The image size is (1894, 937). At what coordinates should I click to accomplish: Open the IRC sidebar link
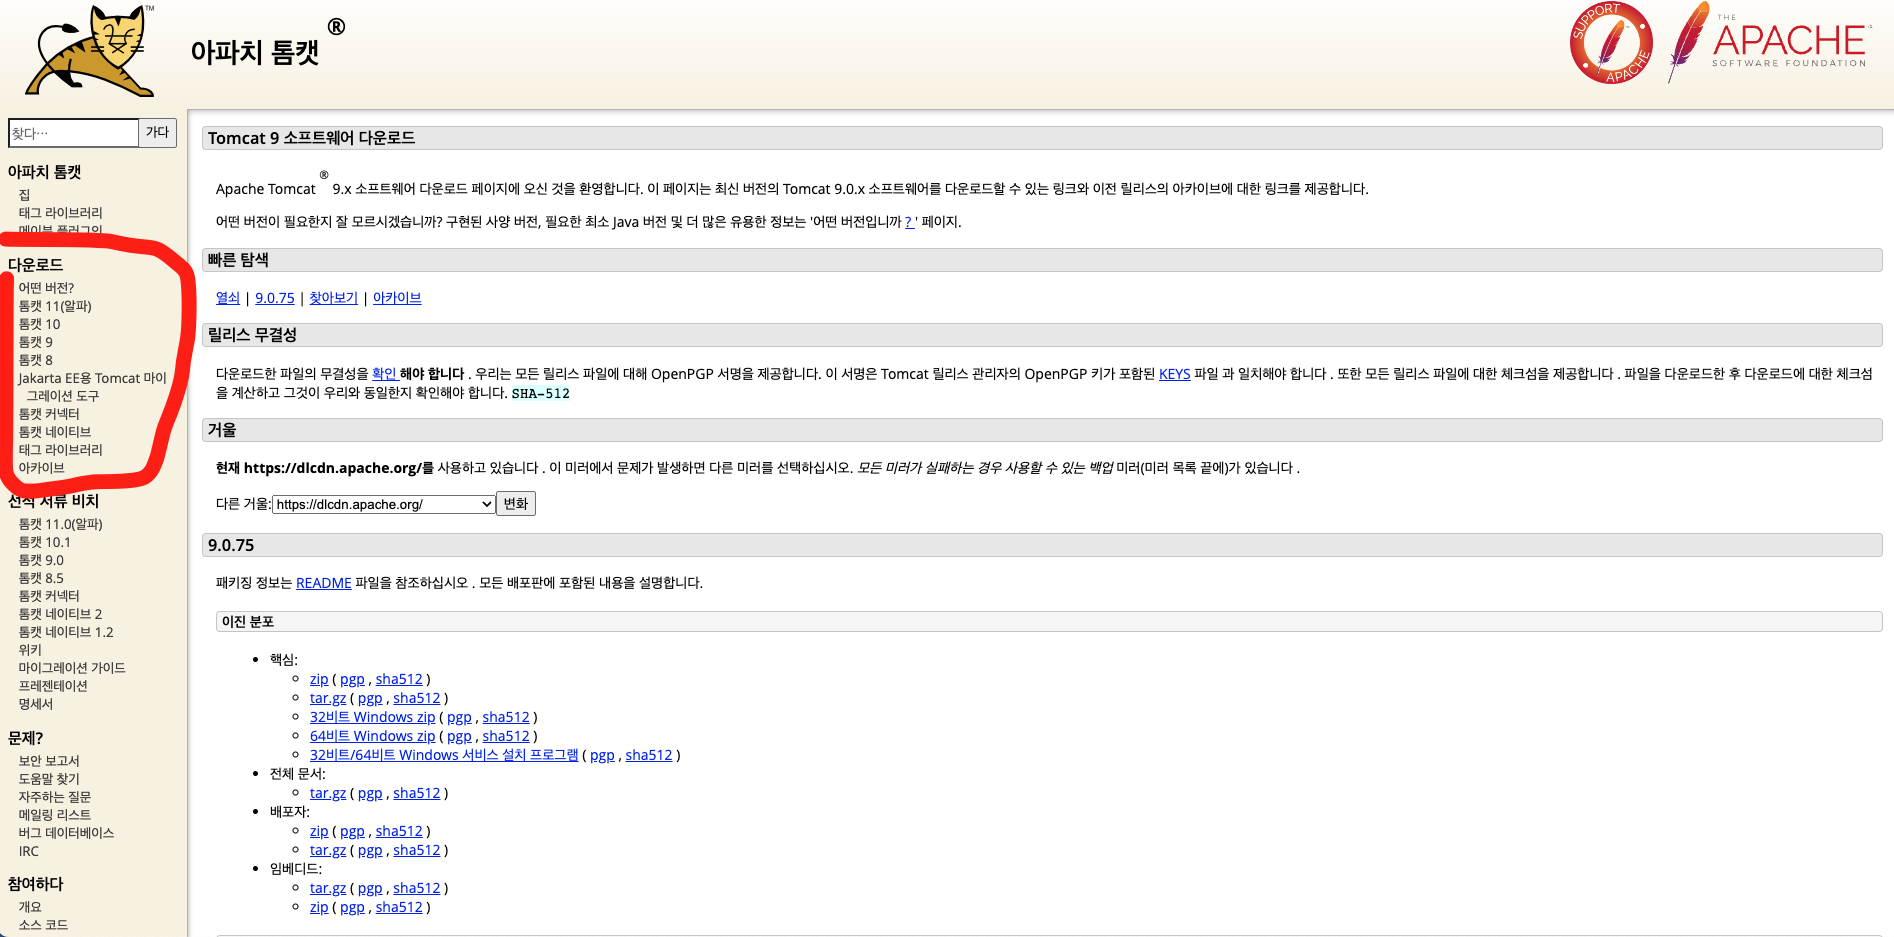(29, 851)
